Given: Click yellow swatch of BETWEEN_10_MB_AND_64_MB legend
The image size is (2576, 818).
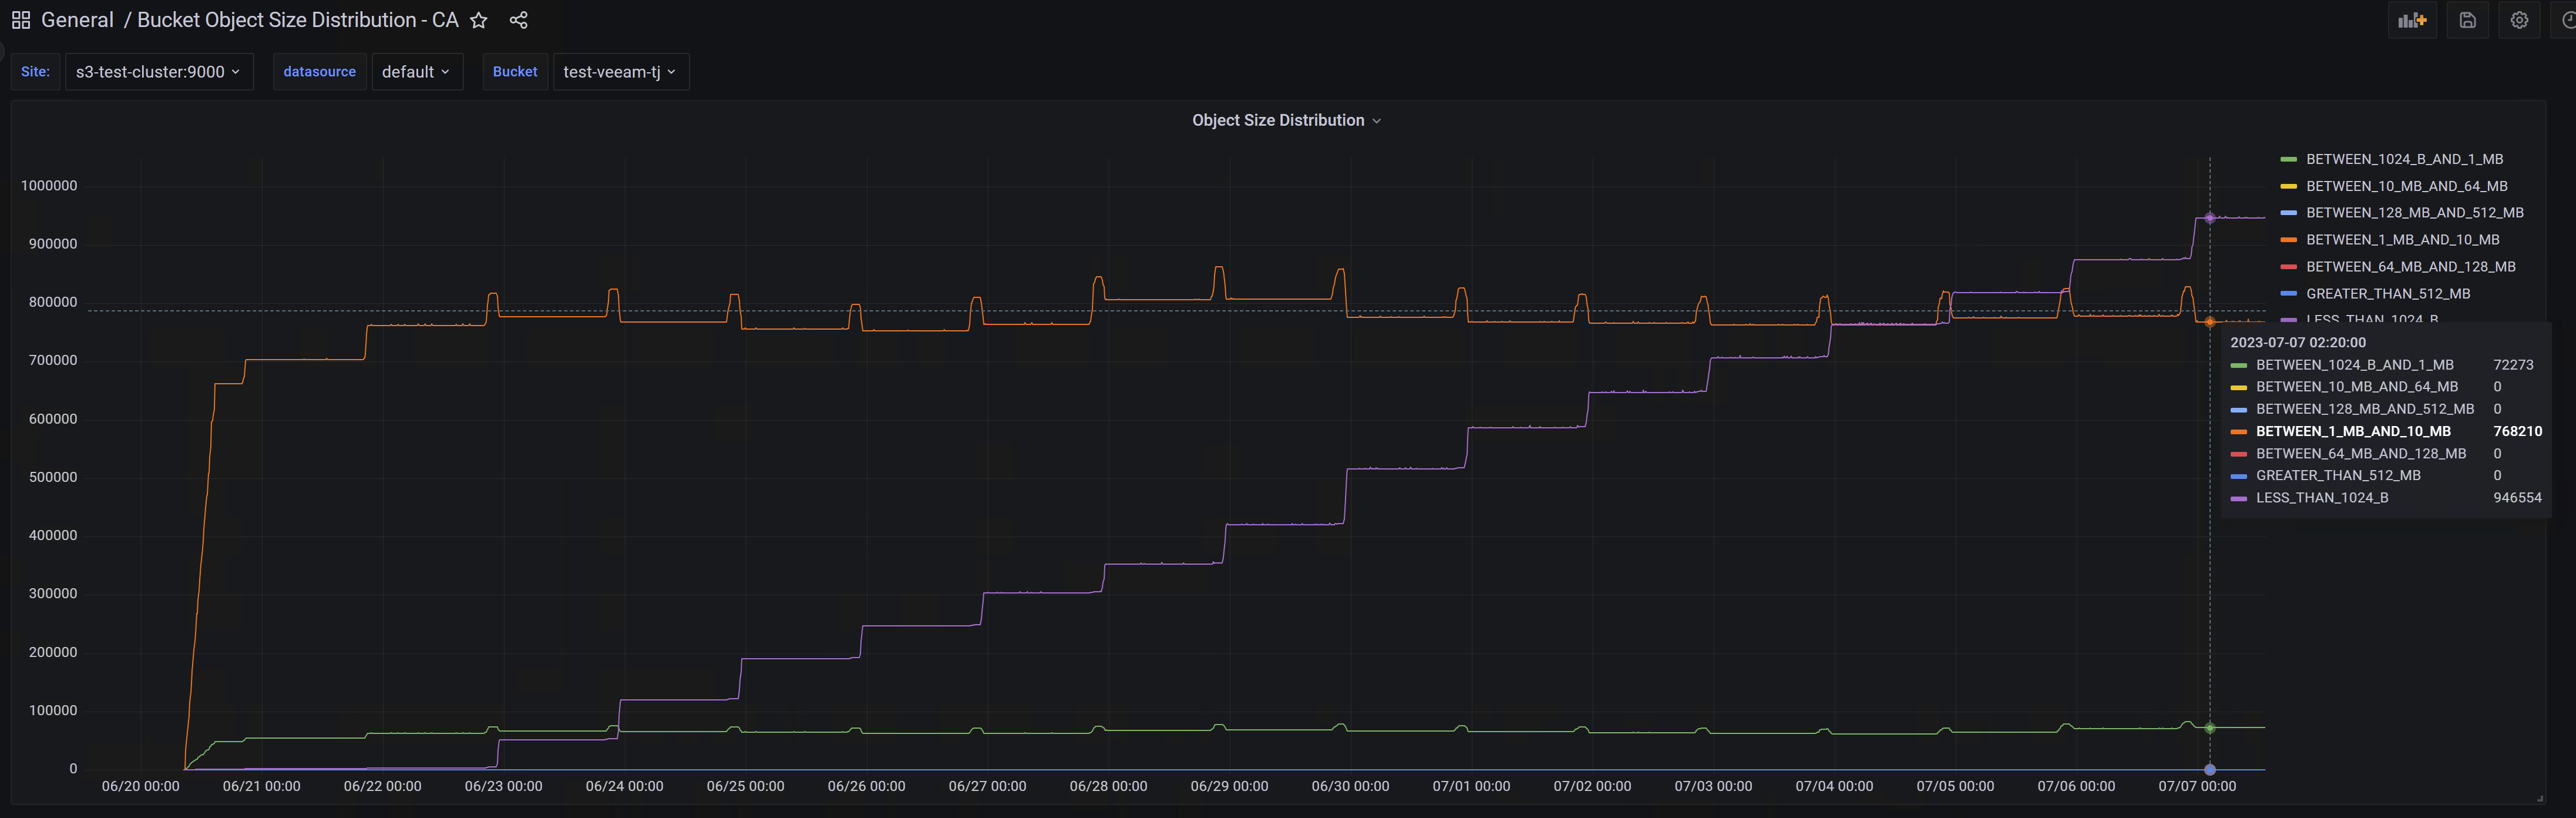Looking at the screenshot, I should point(2288,186).
